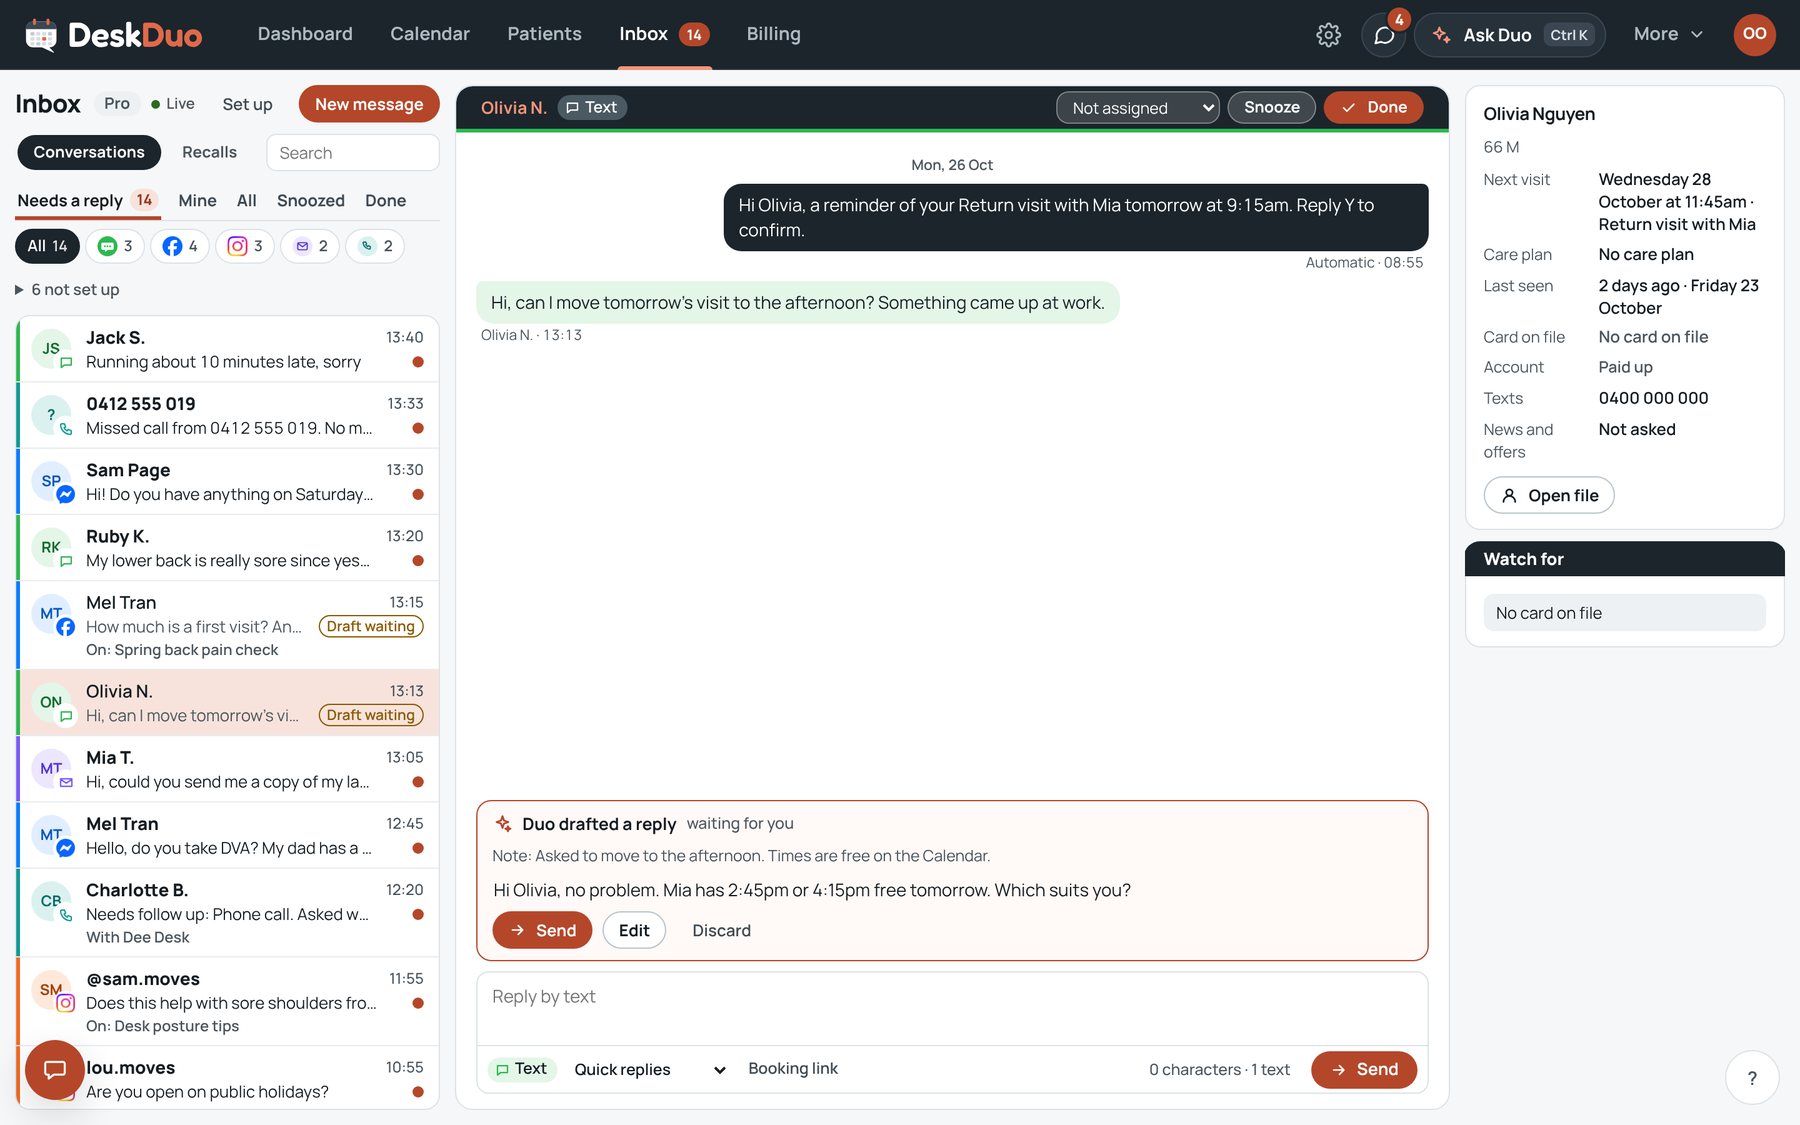The width and height of the screenshot is (1800, 1125).
Task: Click Sam Page's SP avatar
Action: pyautogui.click(x=51, y=481)
